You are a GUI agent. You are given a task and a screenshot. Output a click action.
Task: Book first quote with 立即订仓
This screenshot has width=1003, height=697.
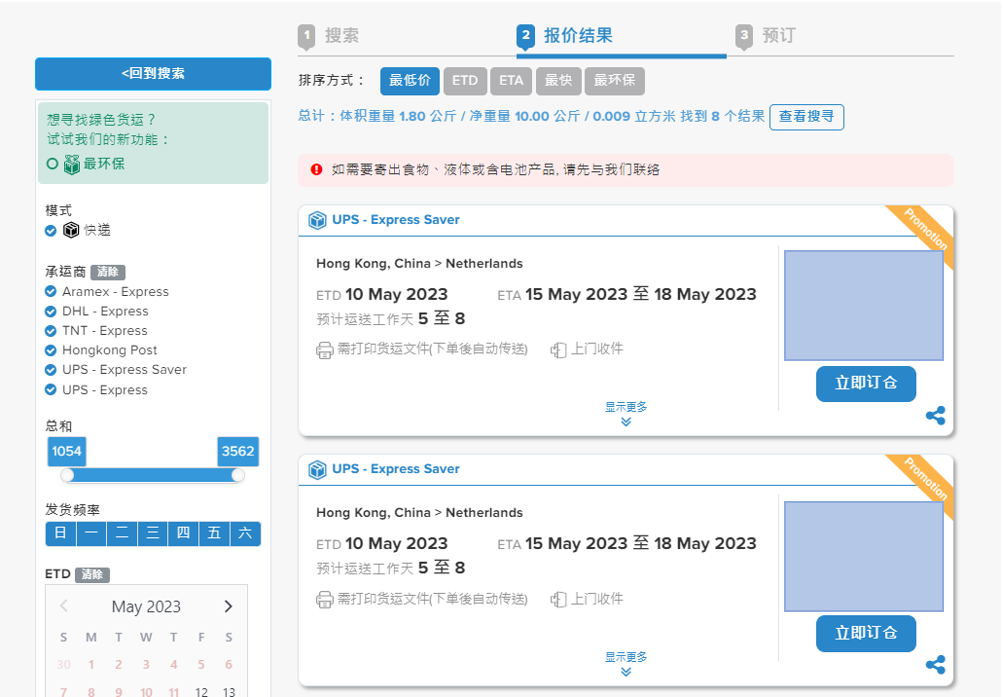pos(866,384)
